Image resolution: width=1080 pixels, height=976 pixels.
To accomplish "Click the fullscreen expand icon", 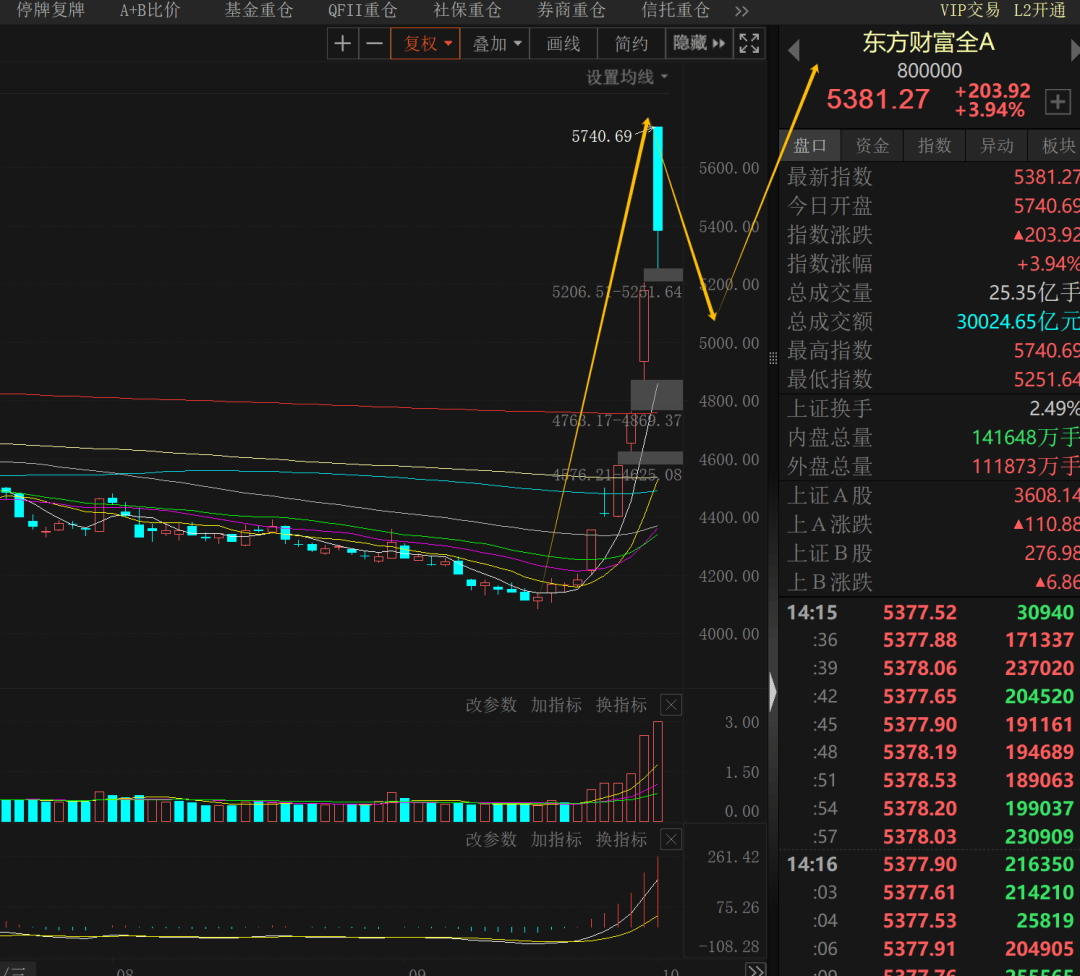I will (749, 43).
